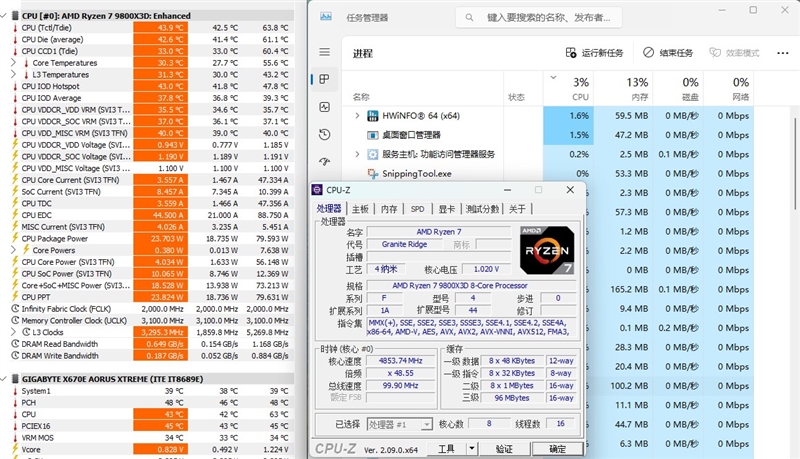This screenshot has width=800, height=459.
Task: Click the Task Manager app icon in title bar
Action: [x=326, y=17]
